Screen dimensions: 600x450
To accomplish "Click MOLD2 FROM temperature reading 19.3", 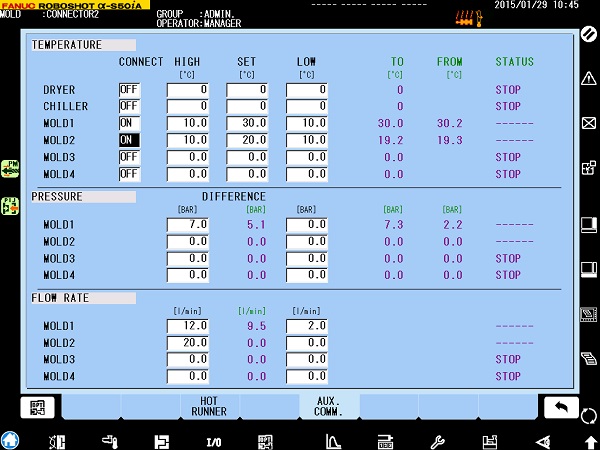I will [450, 140].
